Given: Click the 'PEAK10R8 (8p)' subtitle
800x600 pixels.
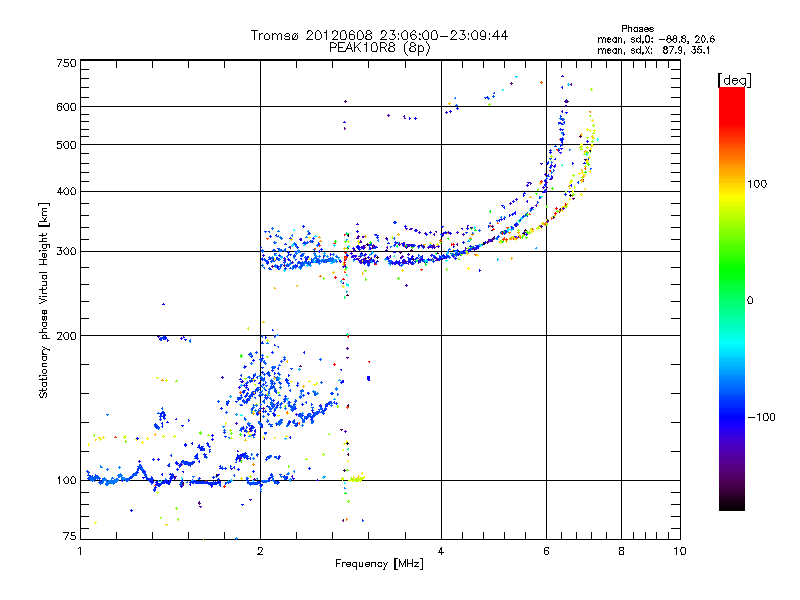Looking at the screenshot, I should (380, 48).
